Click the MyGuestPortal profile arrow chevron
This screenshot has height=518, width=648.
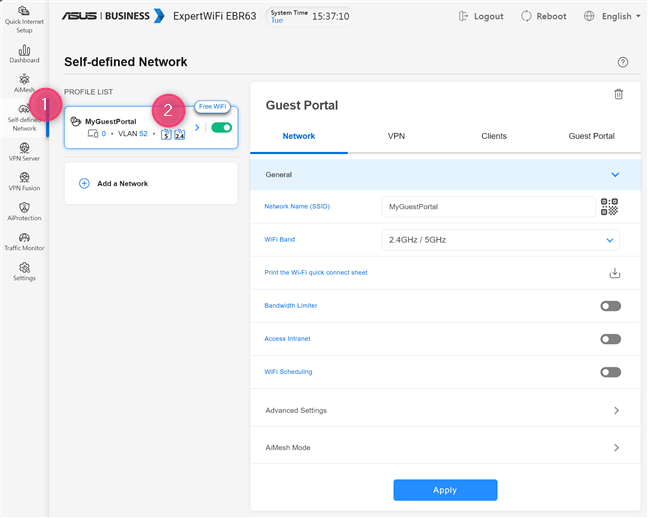coord(197,127)
